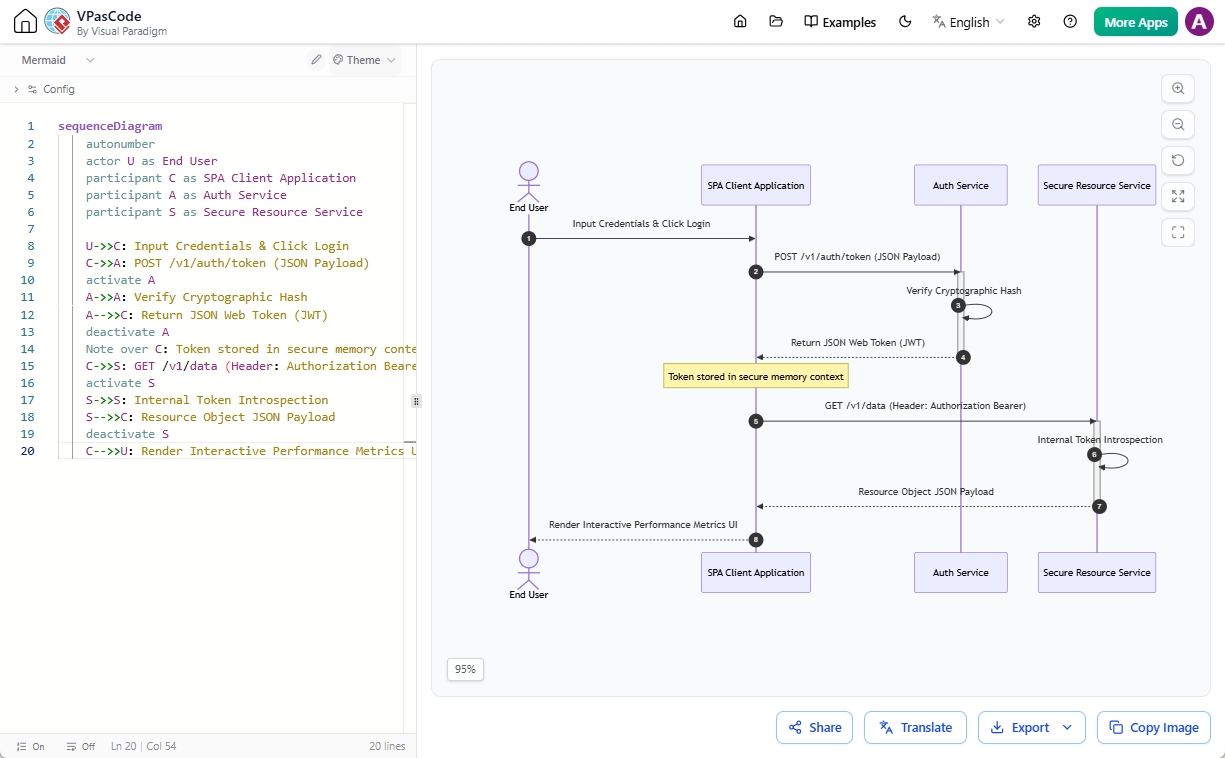Click the panel splitter drag handle

416,400
